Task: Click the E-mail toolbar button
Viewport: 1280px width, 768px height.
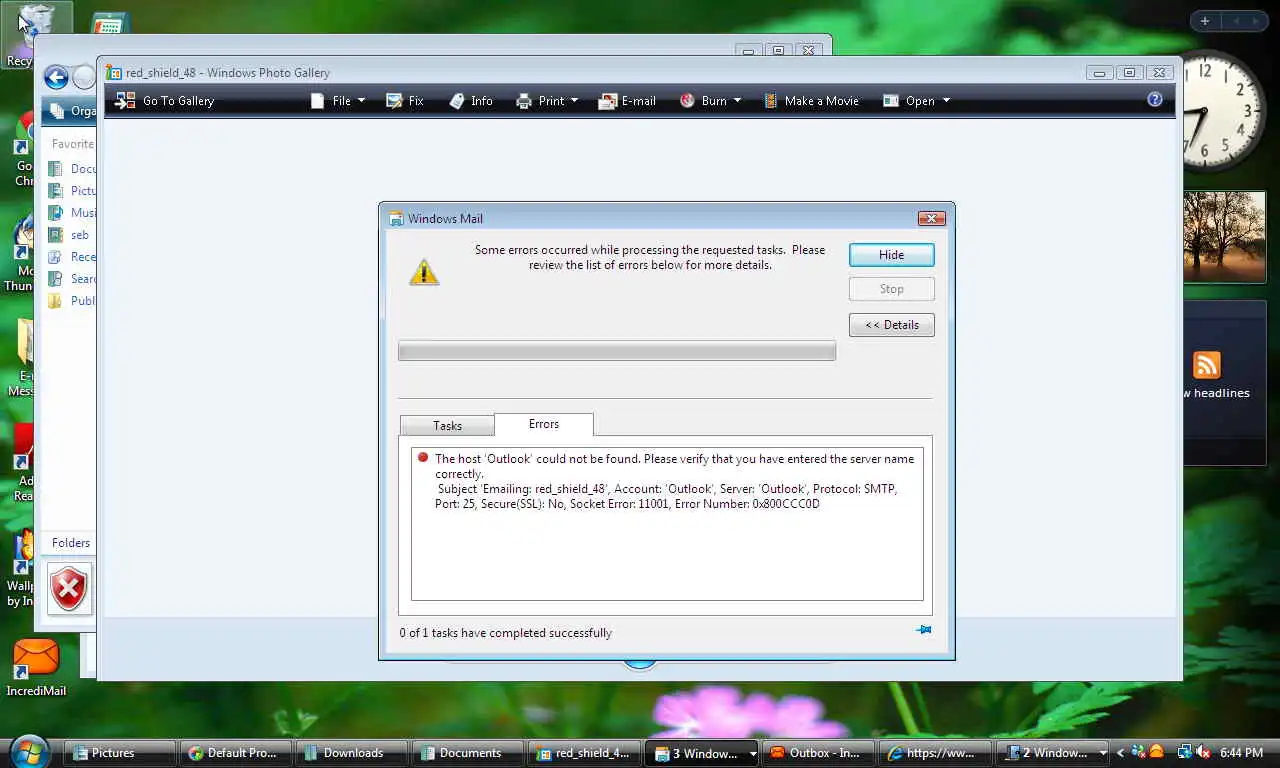Action: click(x=627, y=101)
